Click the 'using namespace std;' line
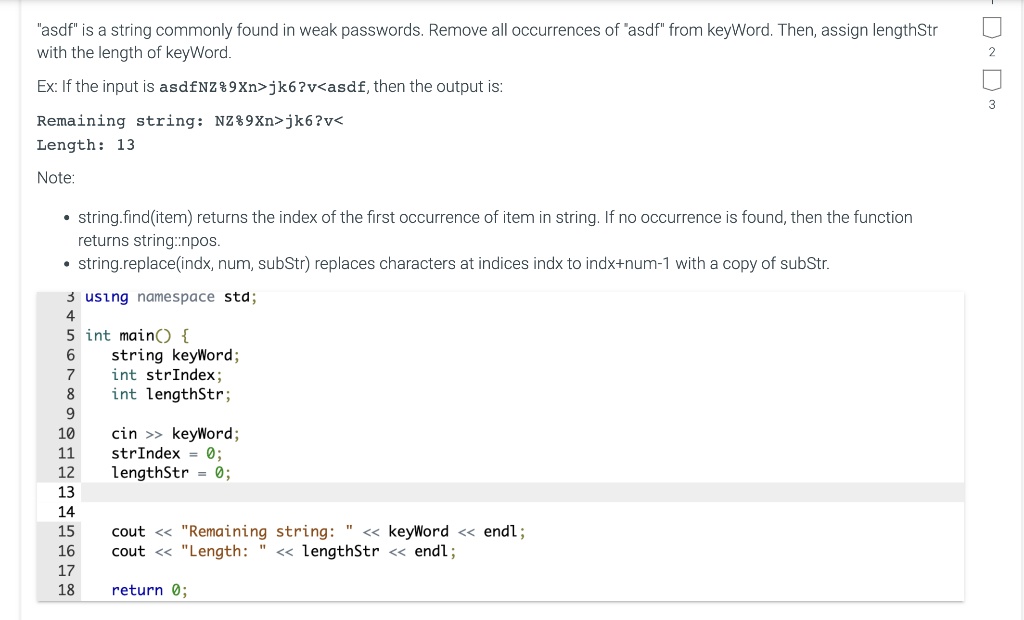1024x620 pixels. (x=171, y=297)
